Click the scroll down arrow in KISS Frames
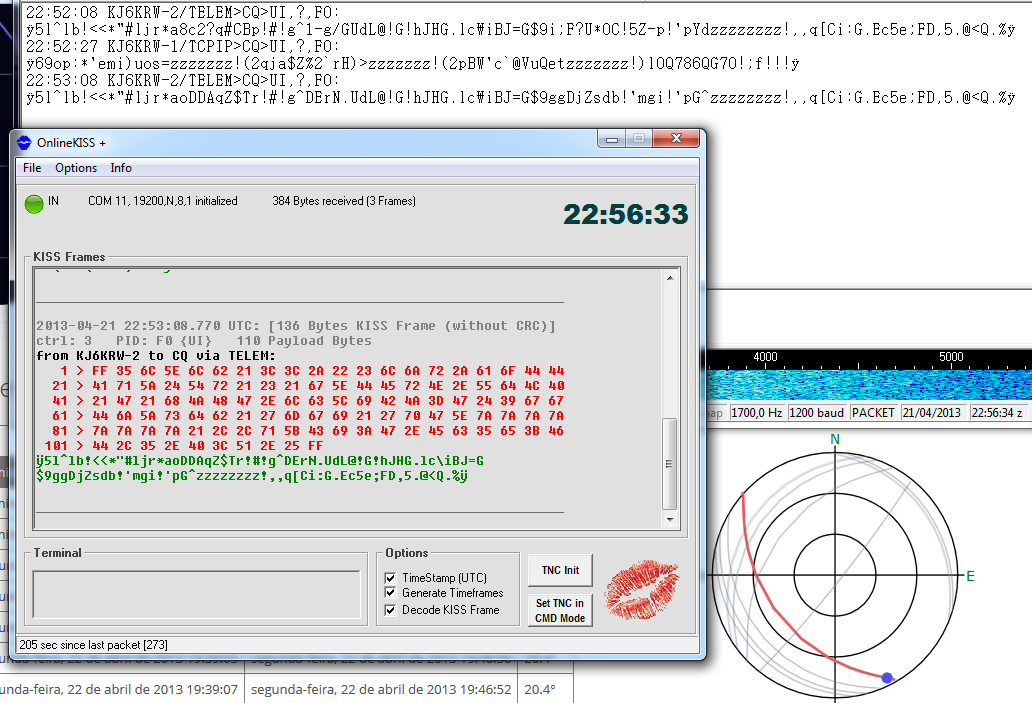The image size is (1032, 703). coord(671,519)
